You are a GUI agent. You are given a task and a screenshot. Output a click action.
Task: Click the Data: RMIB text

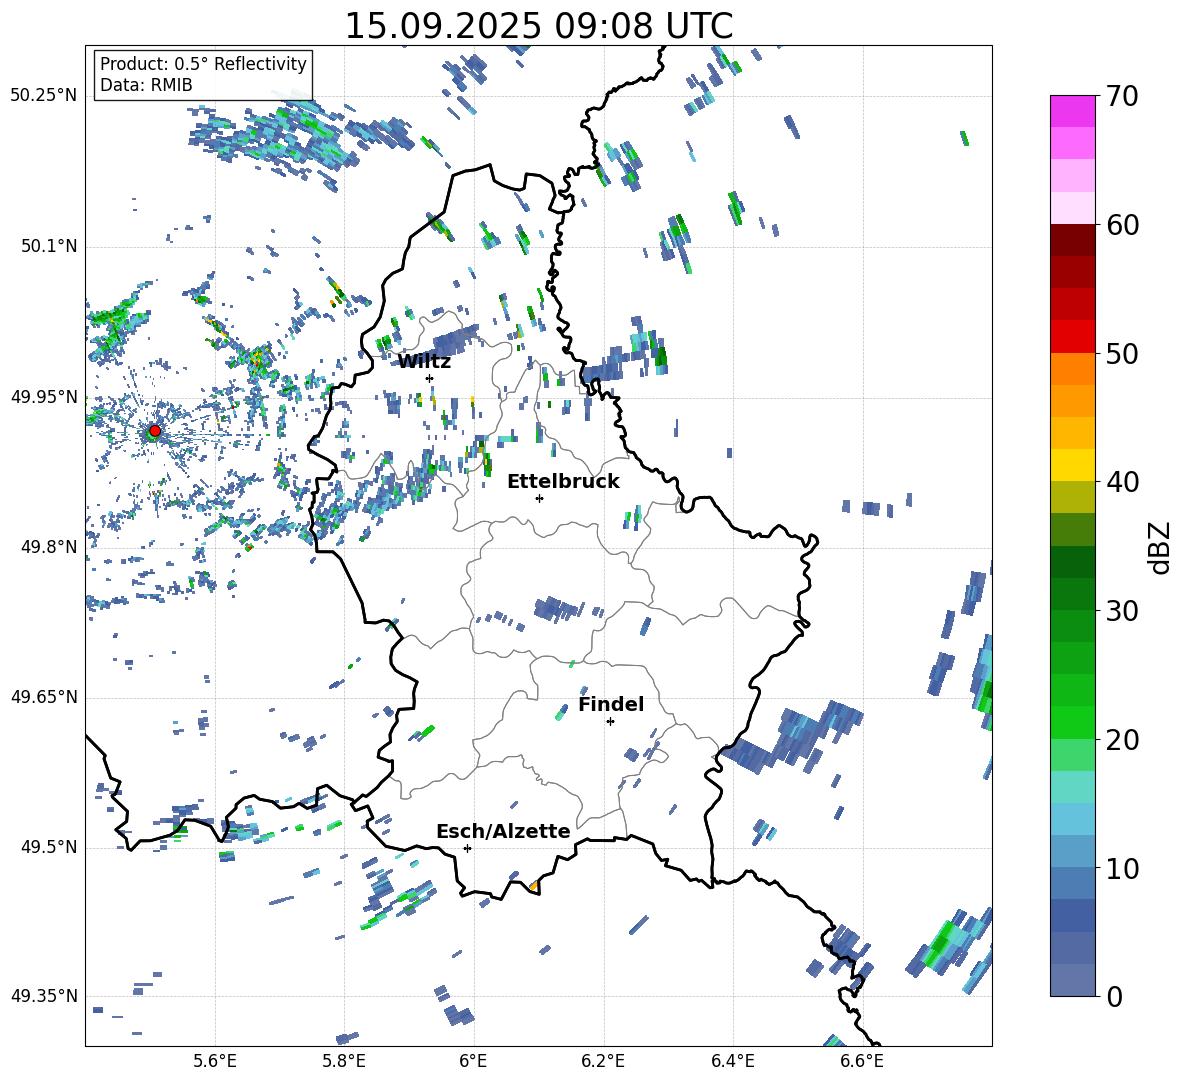[x=146, y=85]
